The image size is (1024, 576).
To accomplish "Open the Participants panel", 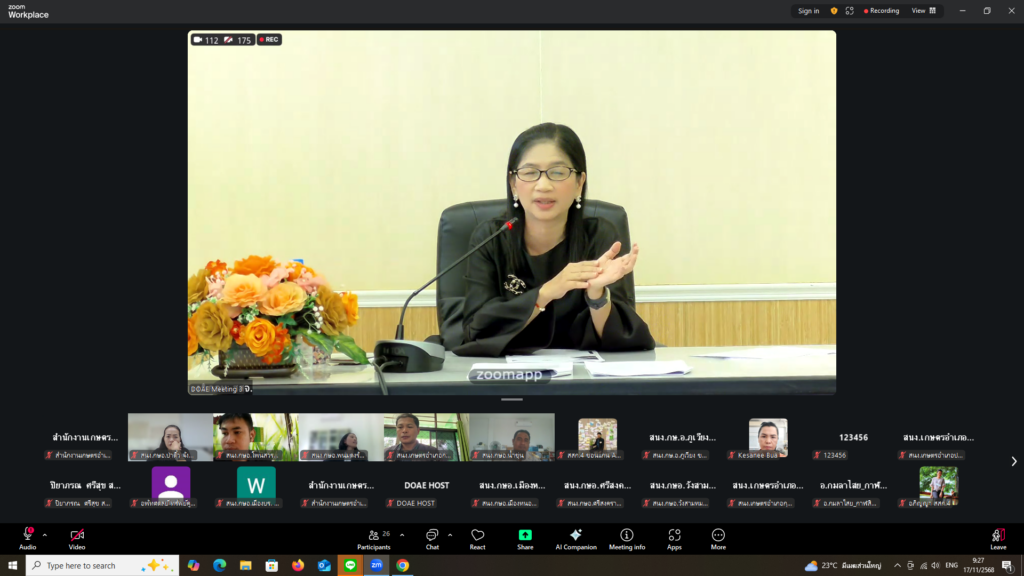I will (x=374, y=537).
